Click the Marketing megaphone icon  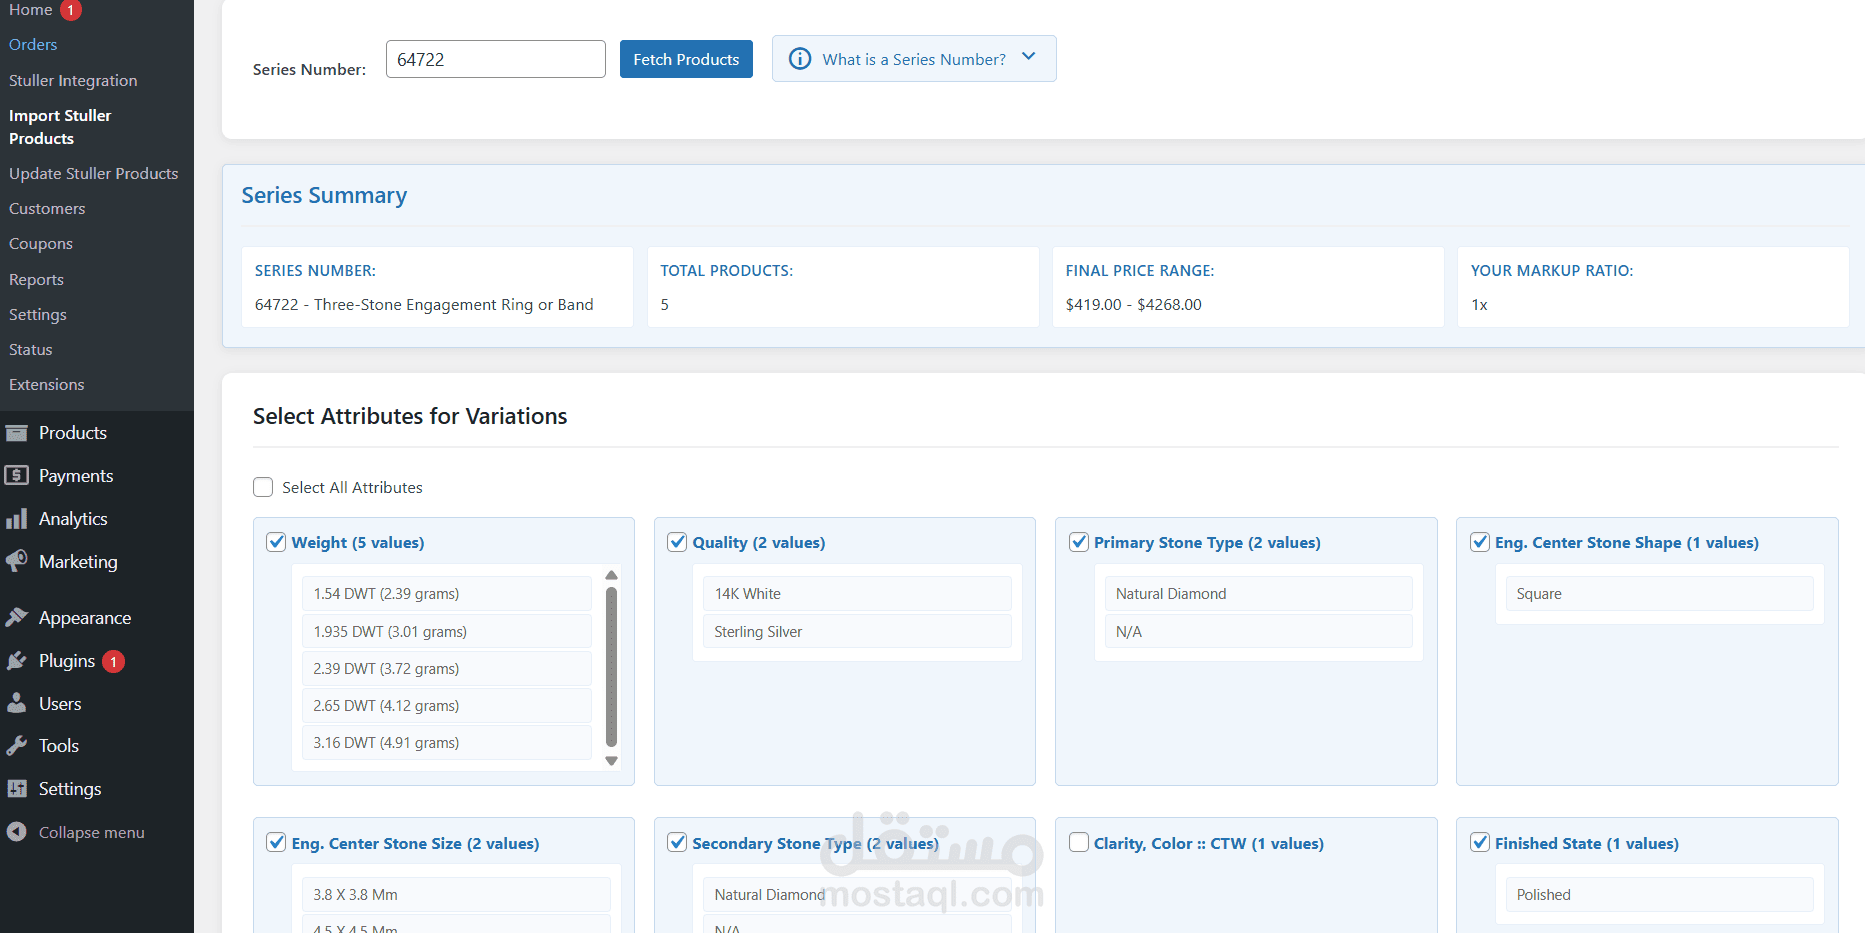(17, 561)
